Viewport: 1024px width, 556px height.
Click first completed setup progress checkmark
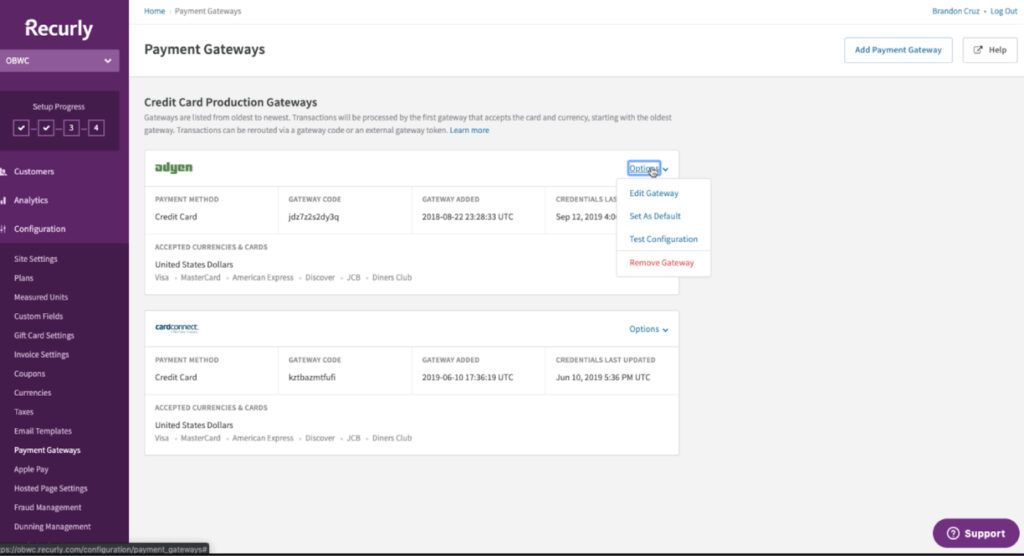point(21,128)
